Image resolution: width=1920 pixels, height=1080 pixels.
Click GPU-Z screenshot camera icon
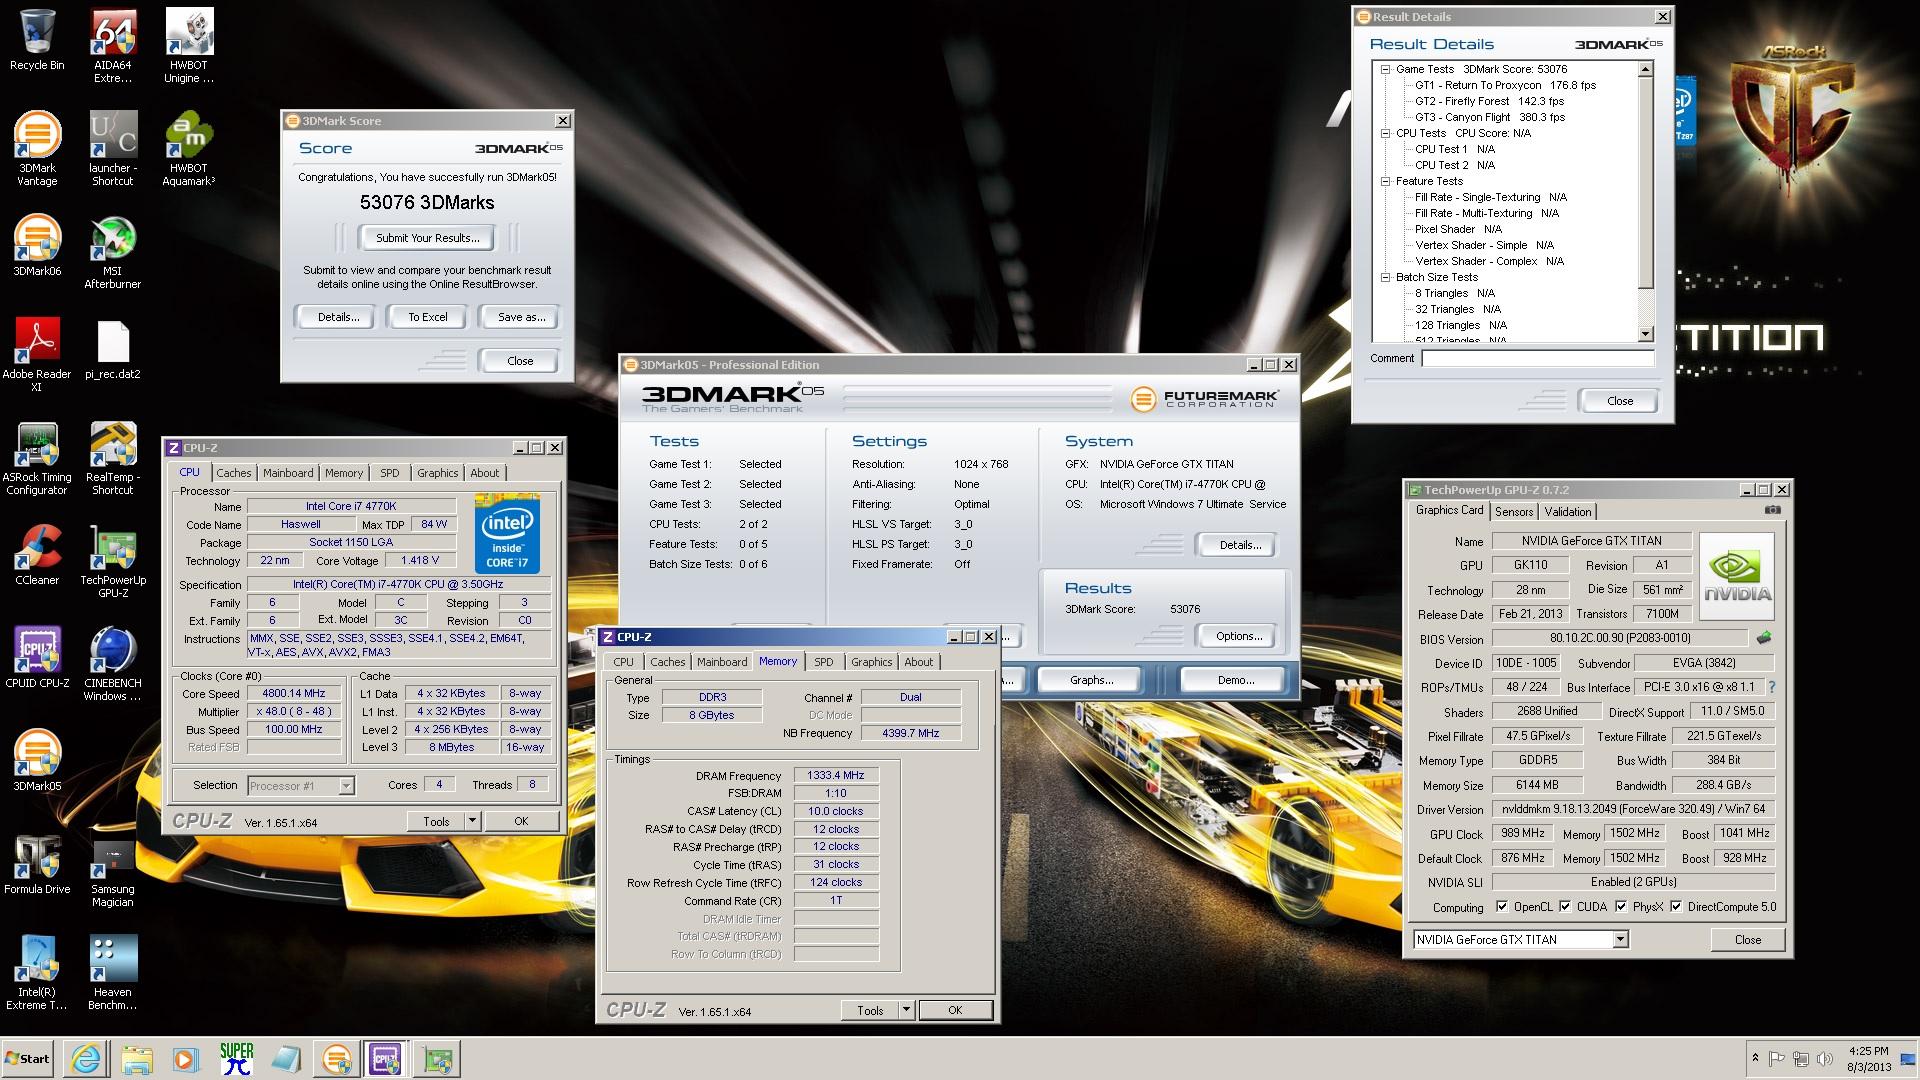click(x=1772, y=510)
